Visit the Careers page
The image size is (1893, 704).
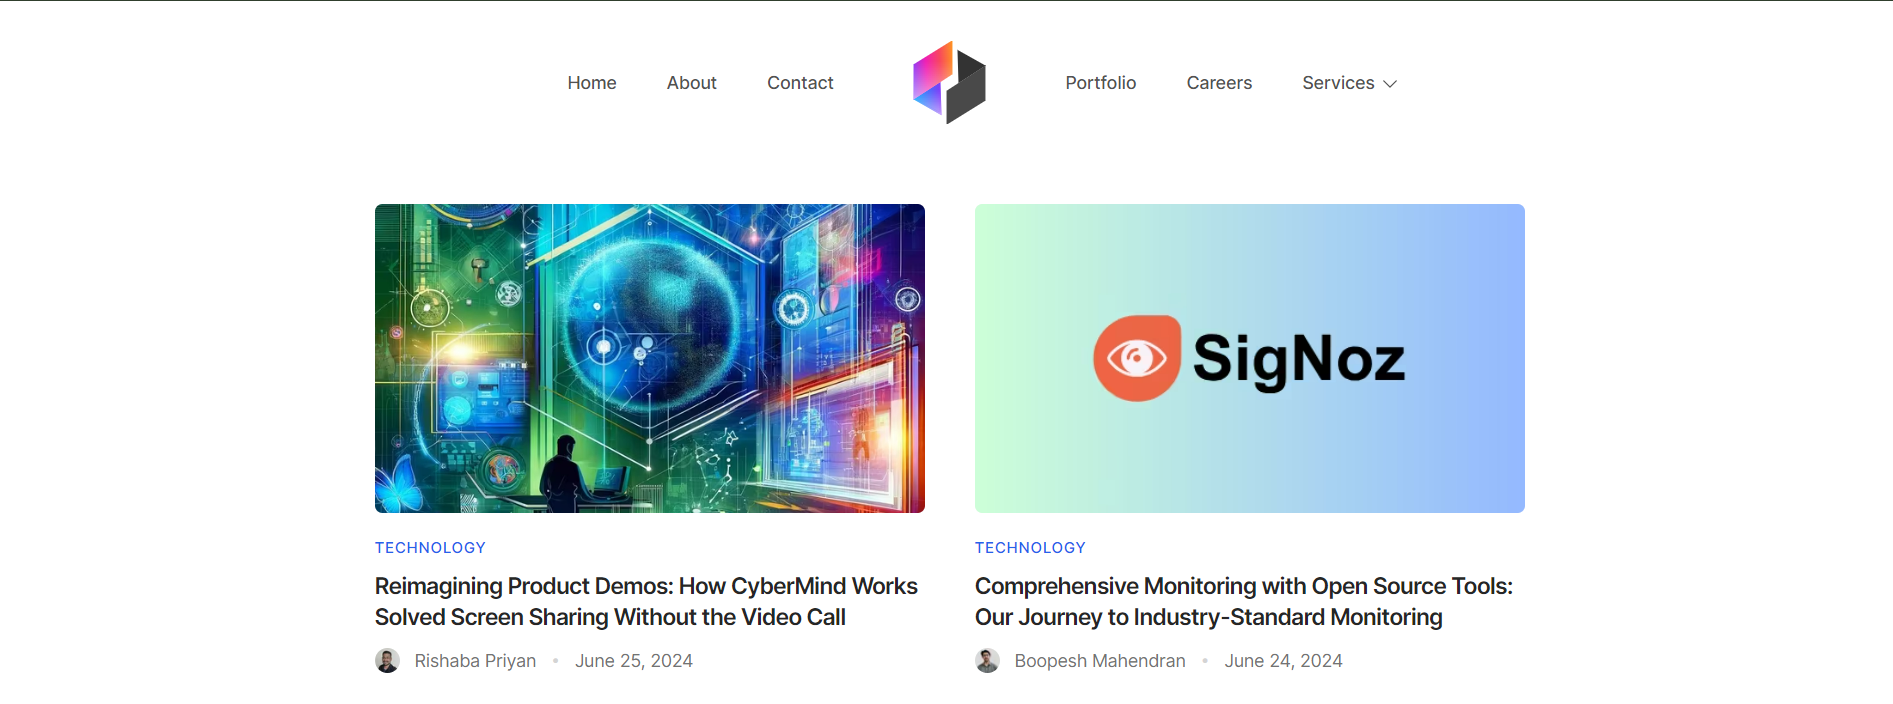click(1219, 83)
